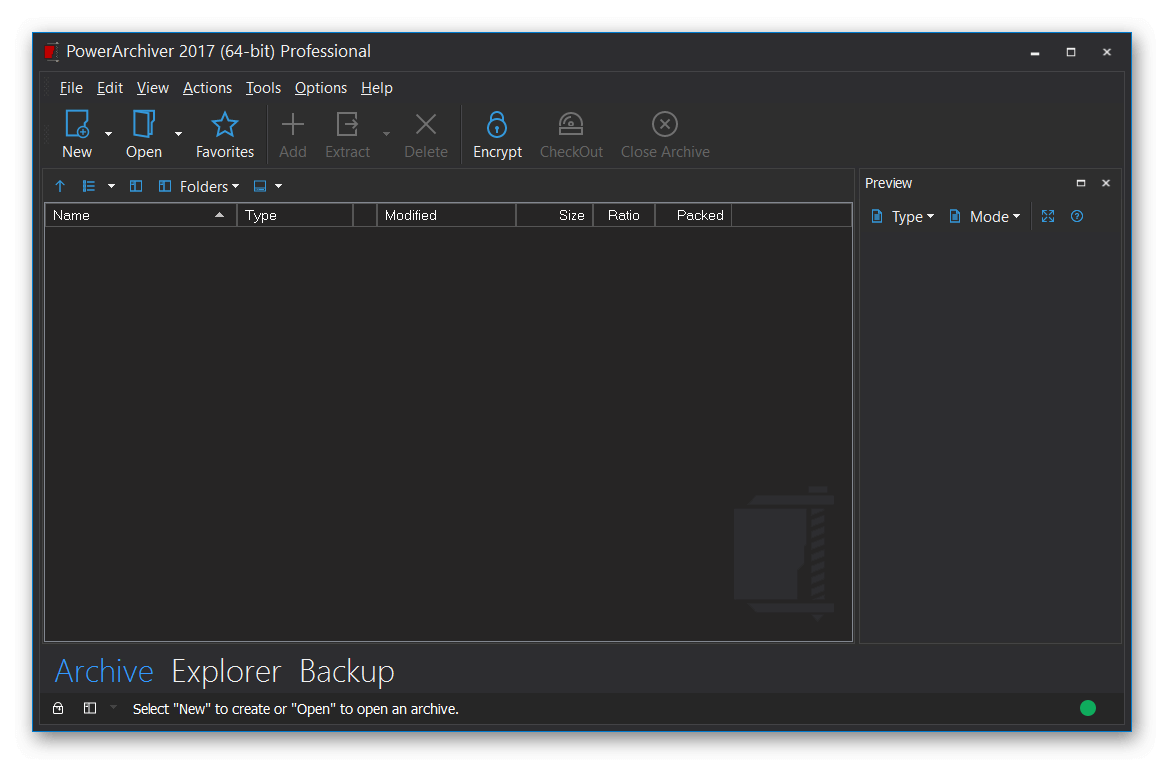Click the fullscreen preview icon in Preview panel
The image size is (1164, 764).
[1048, 216]
